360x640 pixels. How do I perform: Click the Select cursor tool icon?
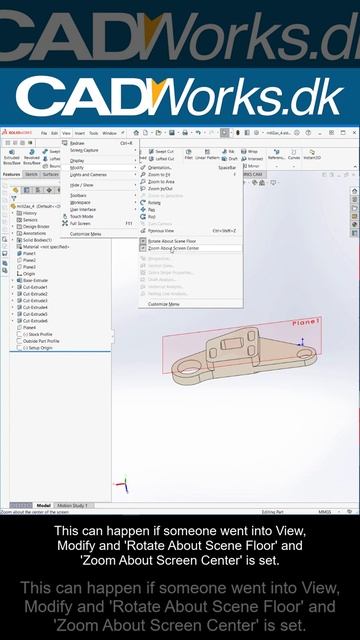coord(224,133)
